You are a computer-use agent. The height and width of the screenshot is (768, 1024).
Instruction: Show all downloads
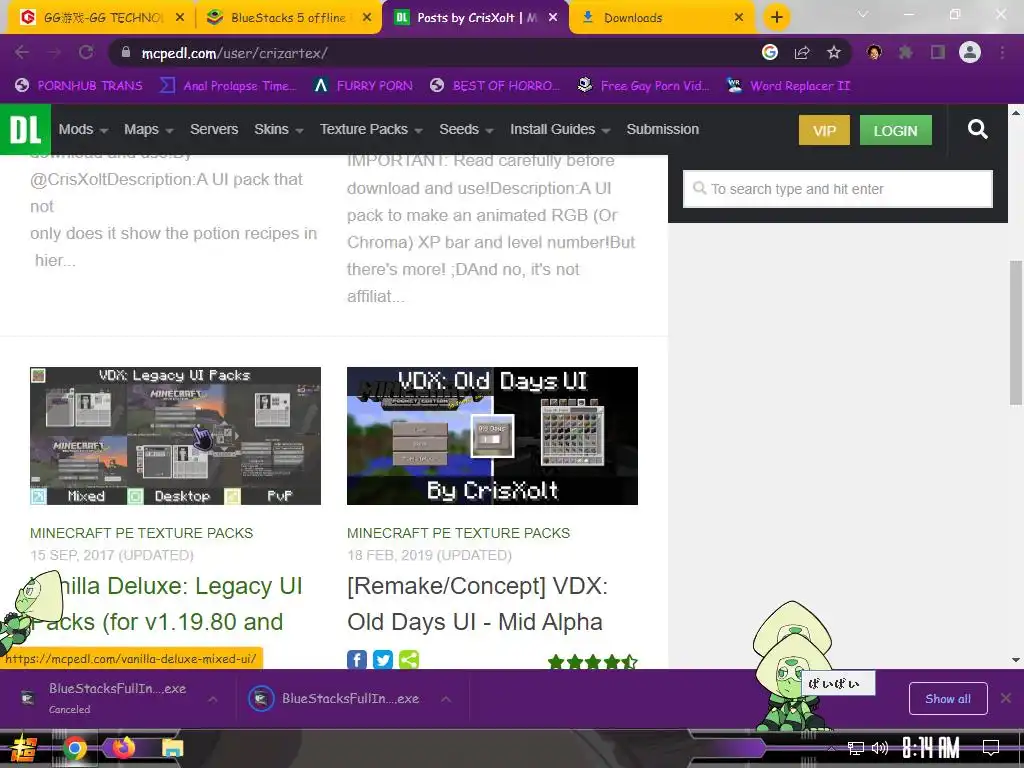click(948, 699)
